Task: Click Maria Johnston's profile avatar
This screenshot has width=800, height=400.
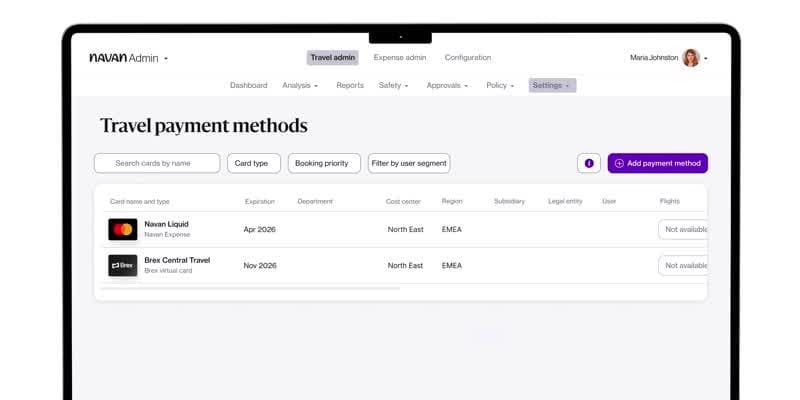Action: click(691, 58)
